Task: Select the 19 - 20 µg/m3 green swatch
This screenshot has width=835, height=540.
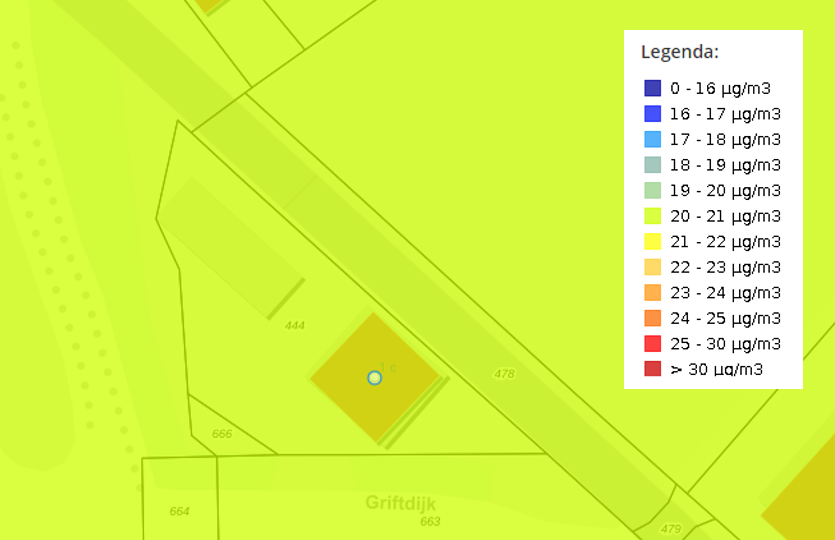Action: click(x=652, y=190)
